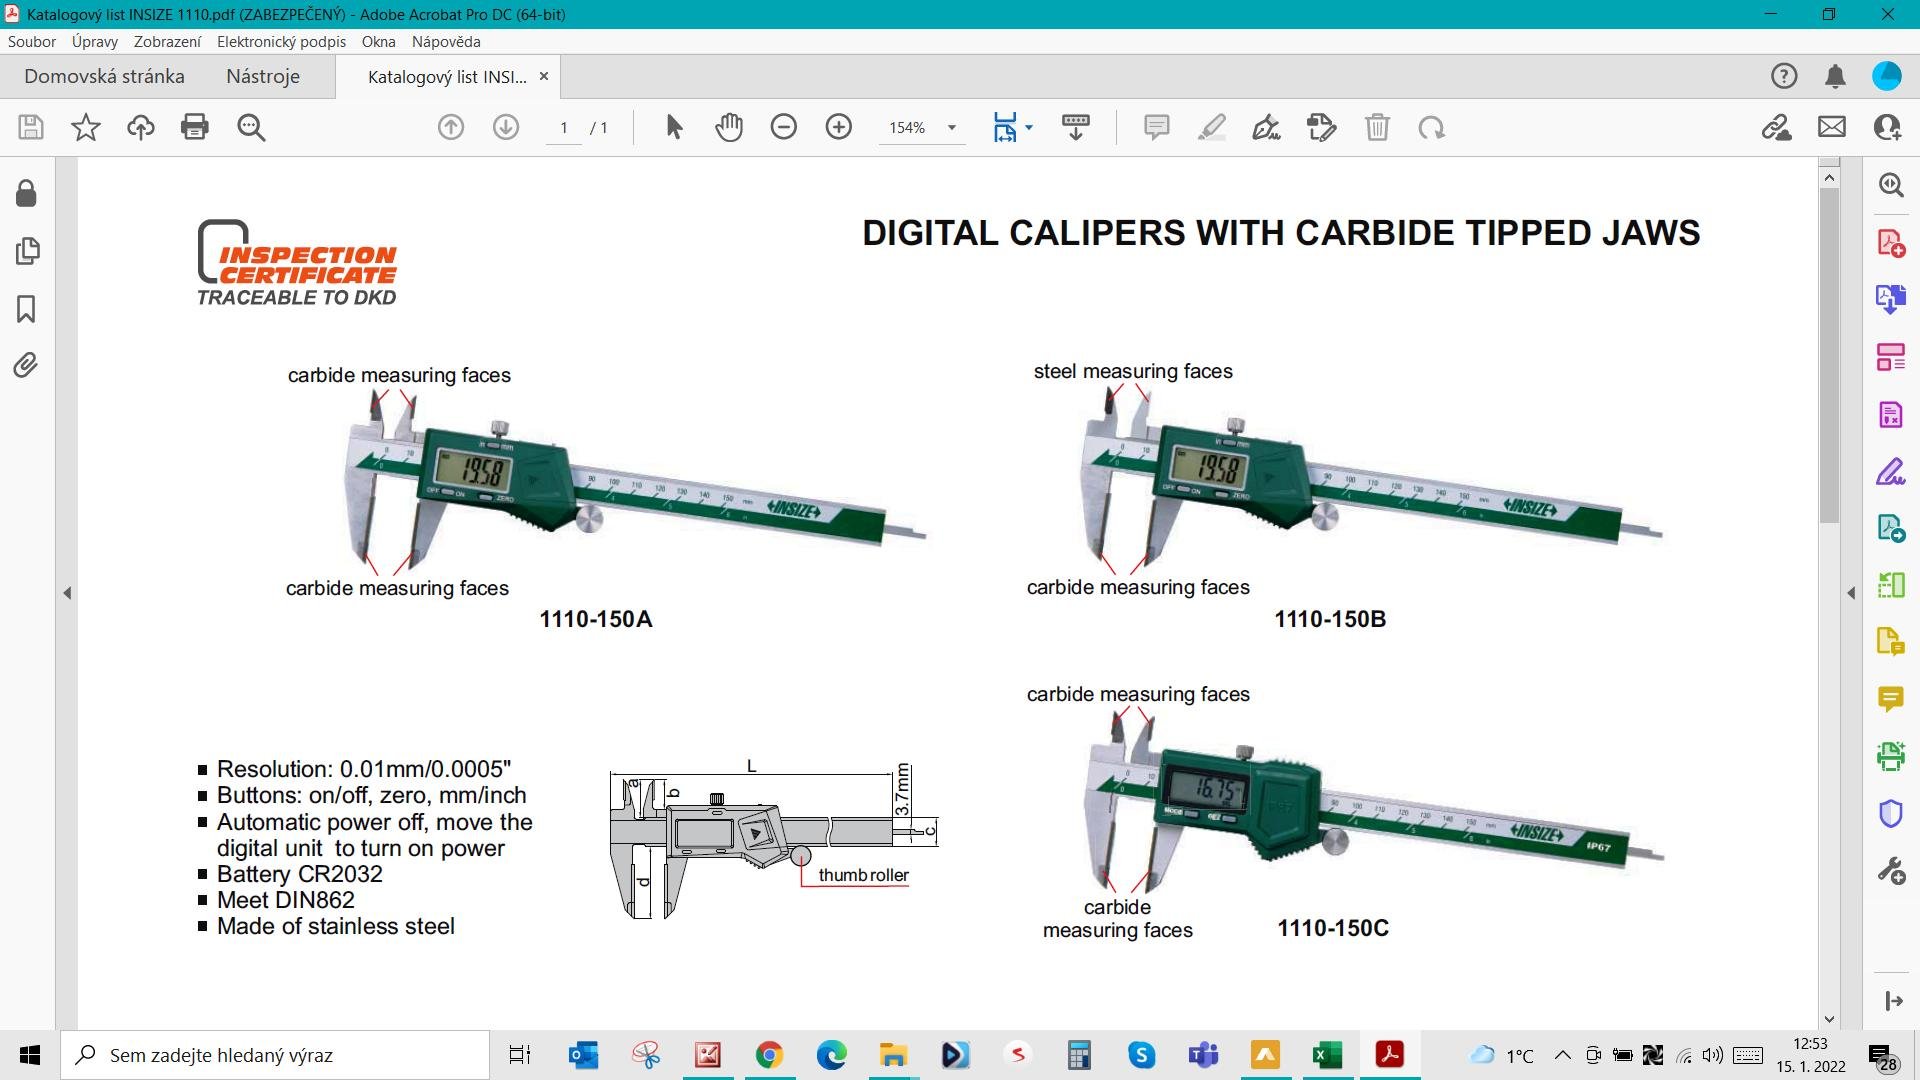Viewport: 1920px width, 1080px height.
Task: Add bookmark star icon
Action: 86,127
